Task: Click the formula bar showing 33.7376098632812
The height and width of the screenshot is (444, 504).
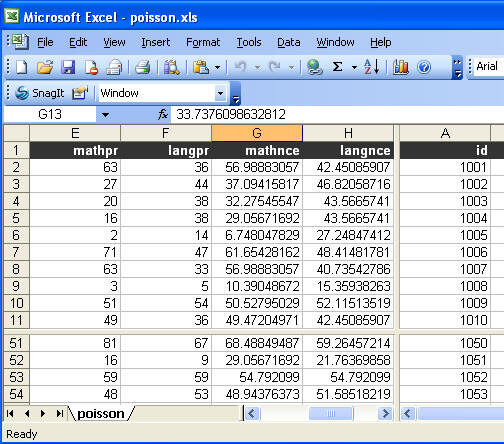Action: (x=337, y=115)
